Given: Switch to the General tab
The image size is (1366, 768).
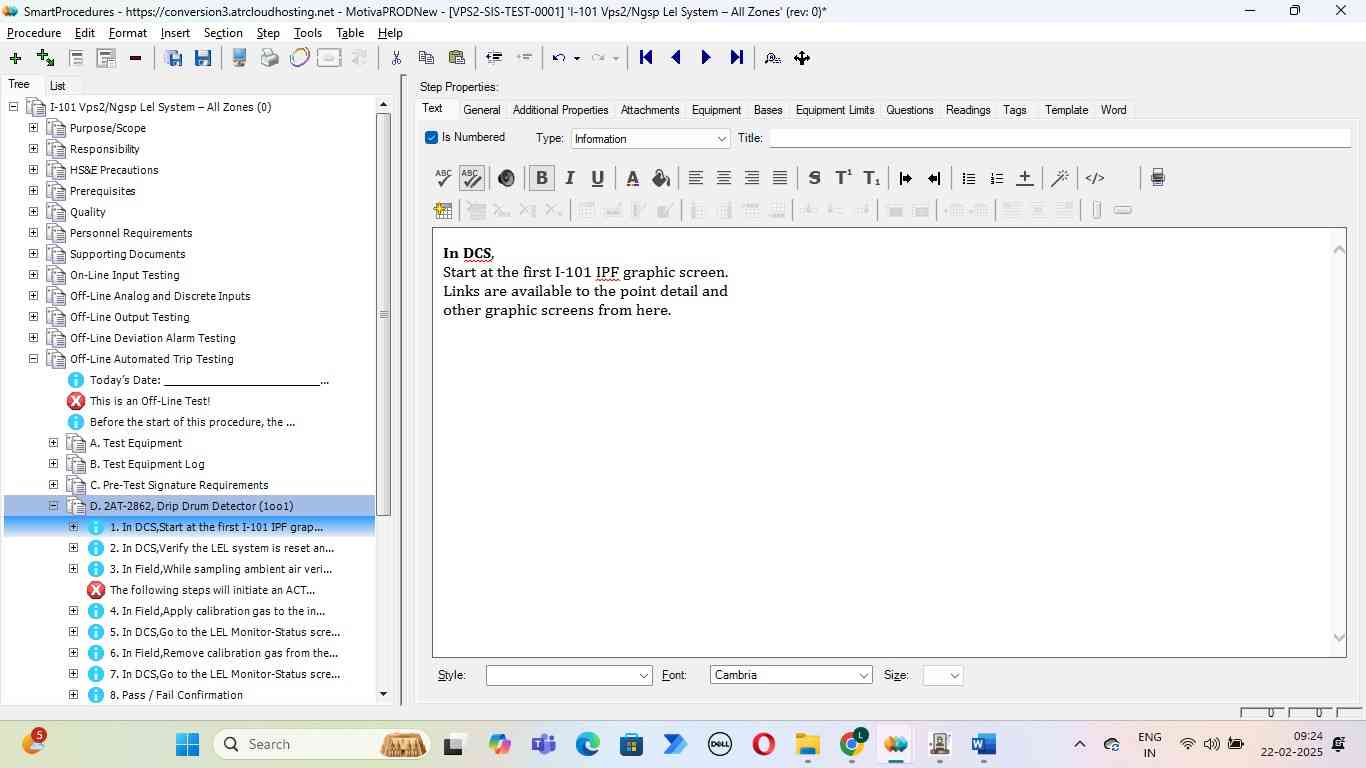Looking at the screenshot, I should (x=482, y=110).
